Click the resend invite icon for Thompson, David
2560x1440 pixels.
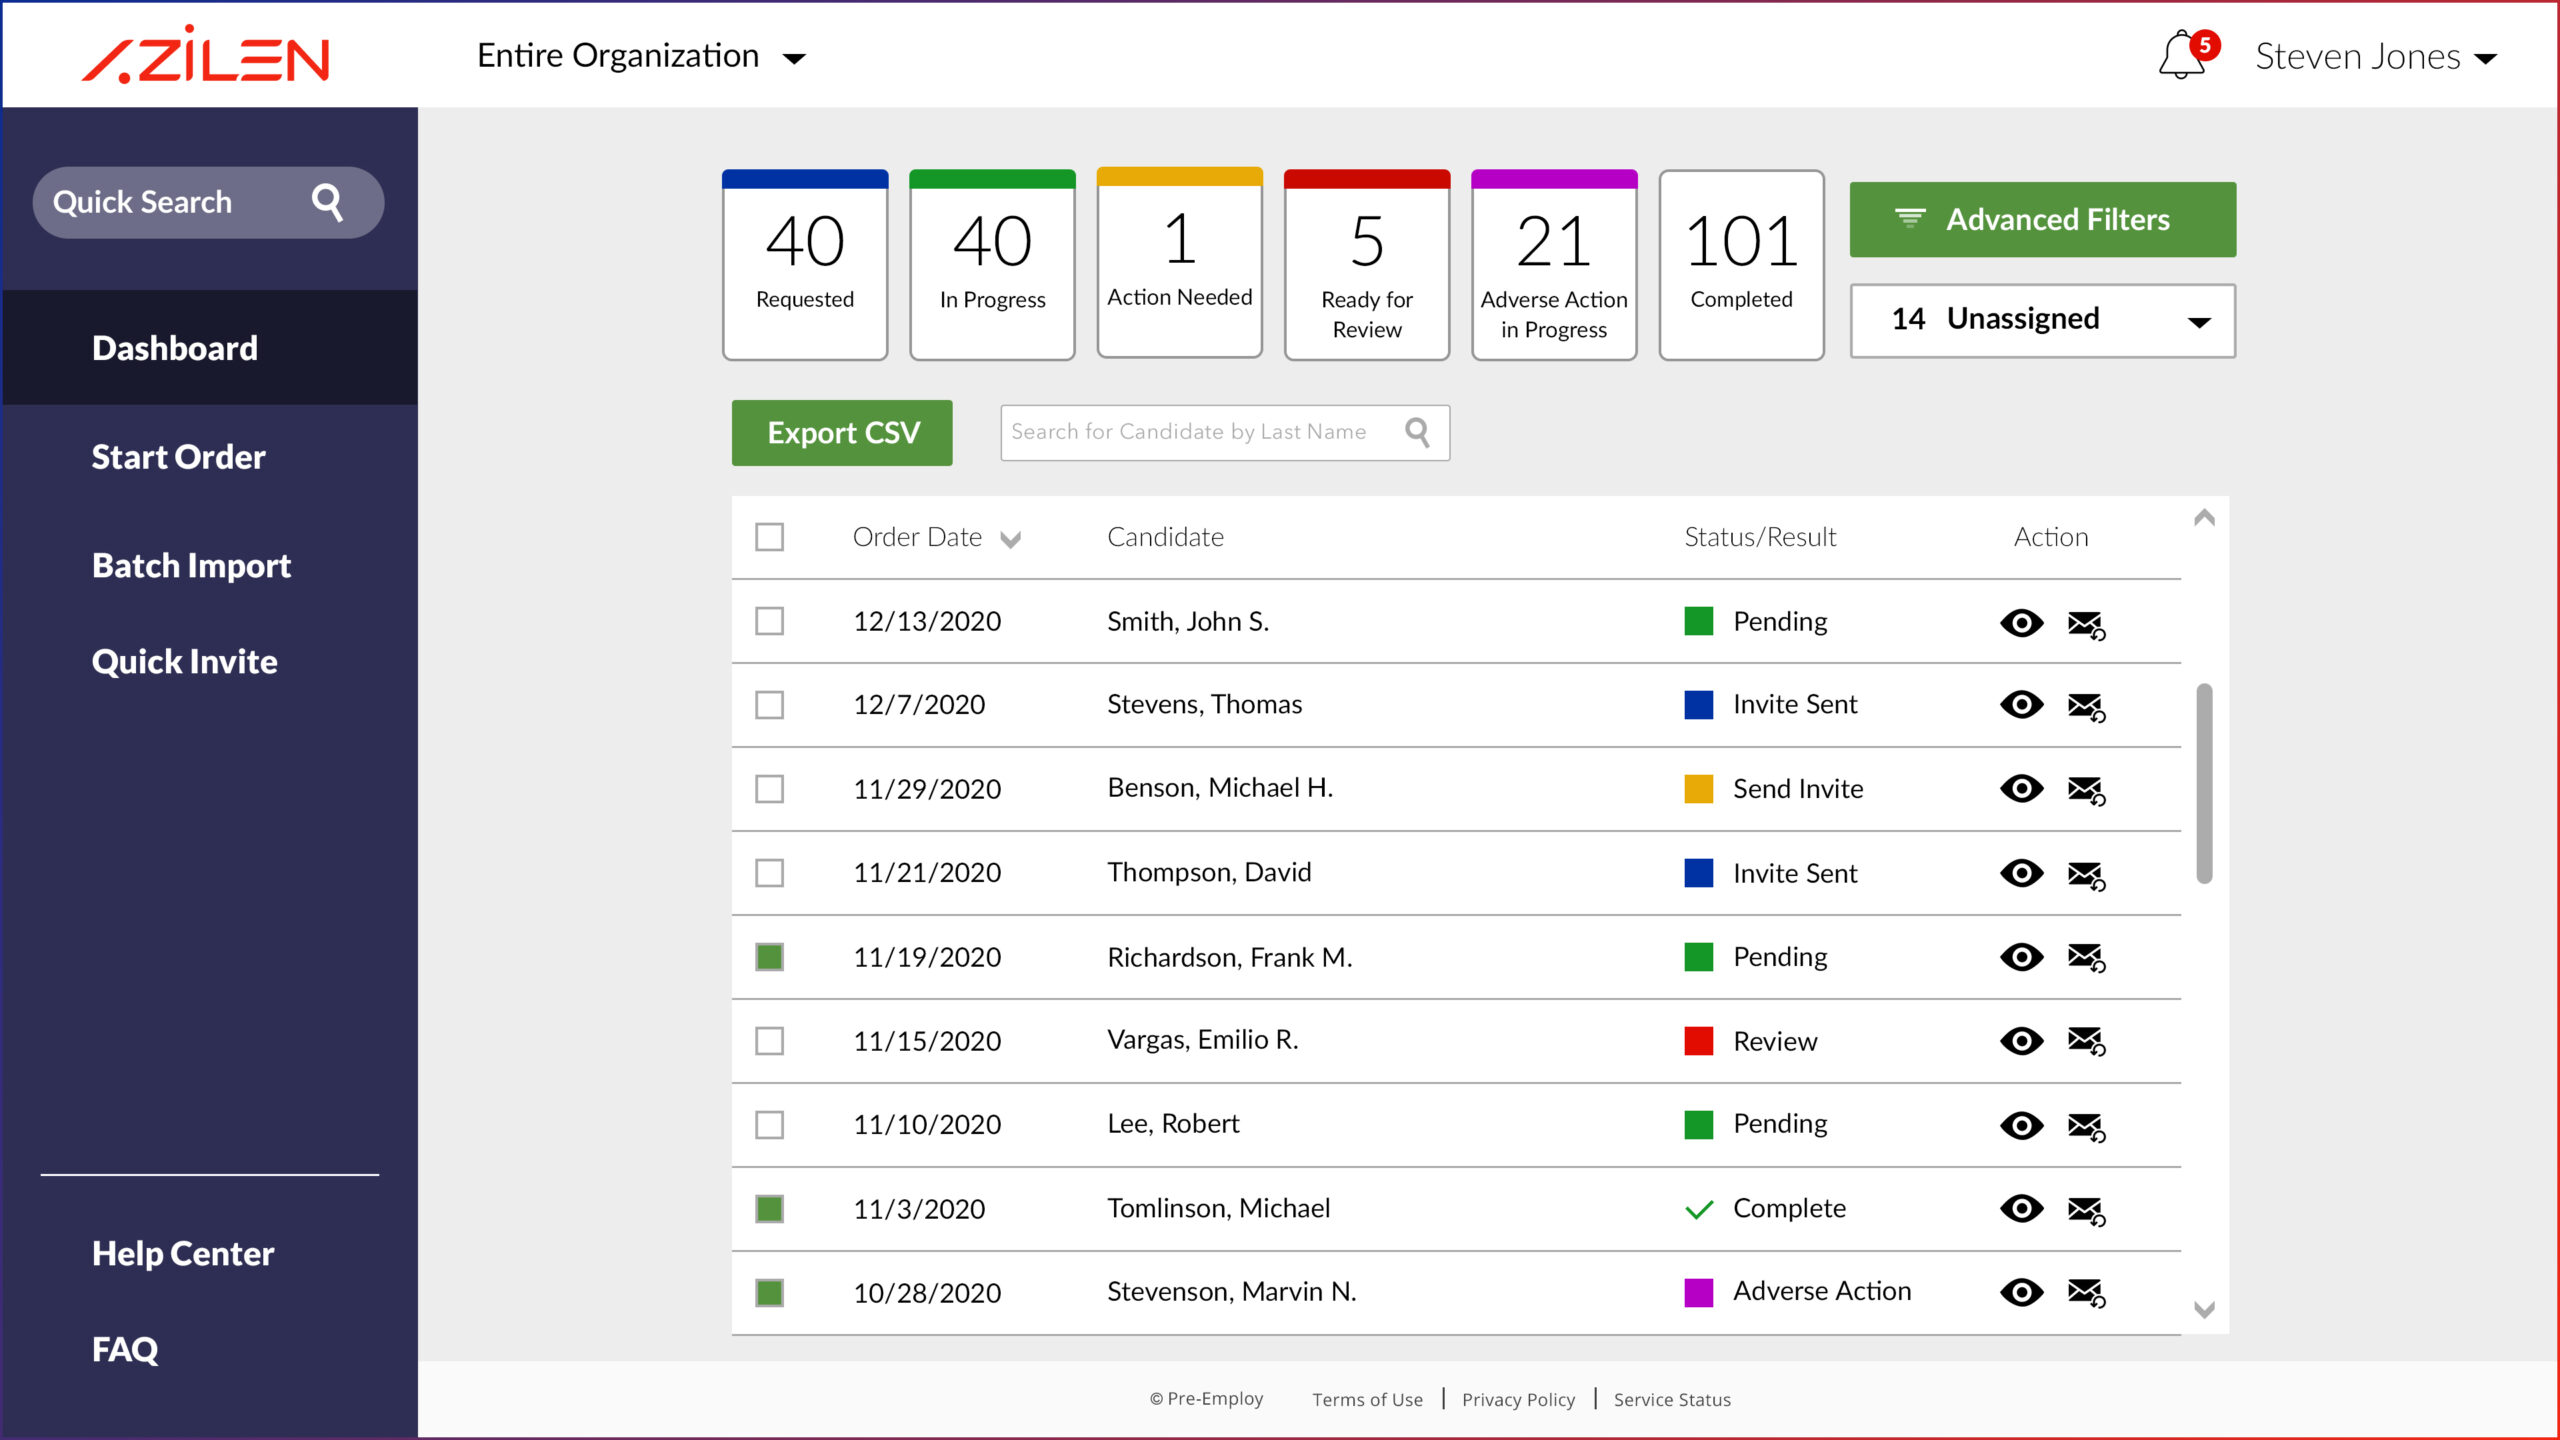2087,874
